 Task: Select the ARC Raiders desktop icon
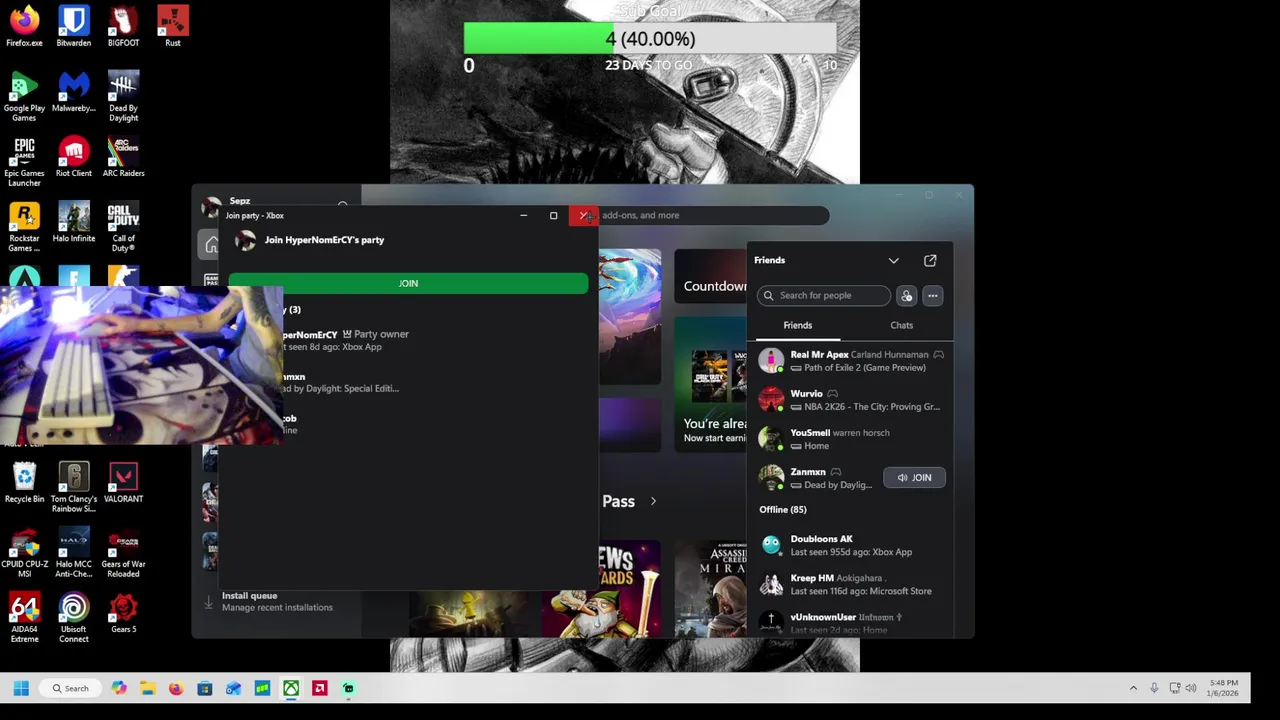click(x=123, y=157)
